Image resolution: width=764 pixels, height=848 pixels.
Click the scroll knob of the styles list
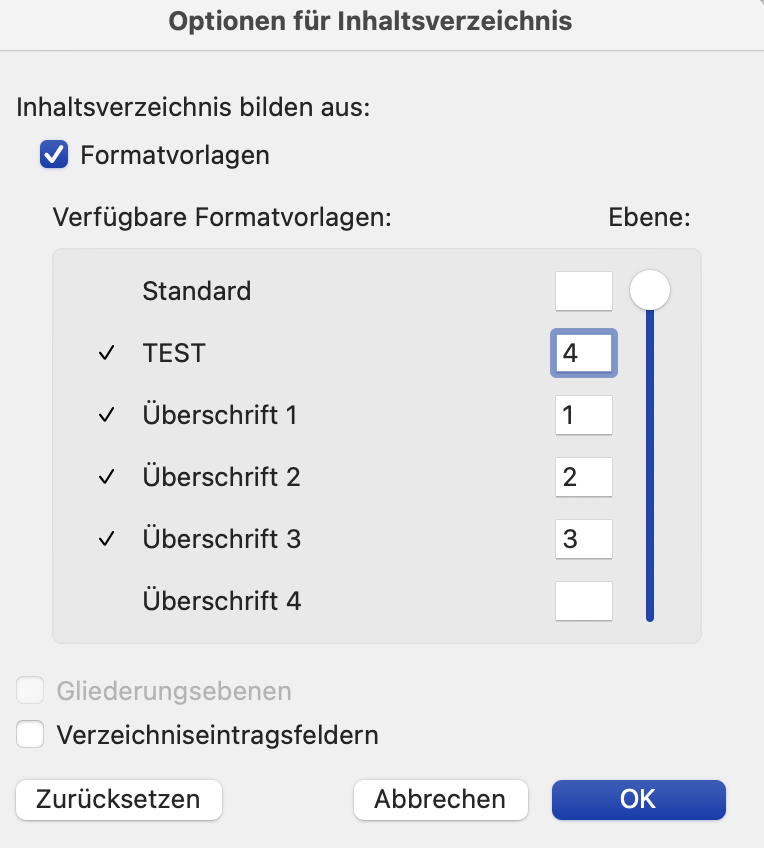click(x=650, y=290)
